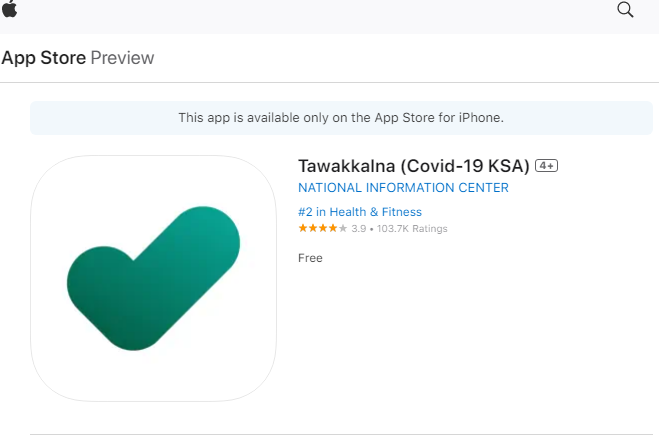
Task: Click the Preview label beside App Store
Action: 122,58
